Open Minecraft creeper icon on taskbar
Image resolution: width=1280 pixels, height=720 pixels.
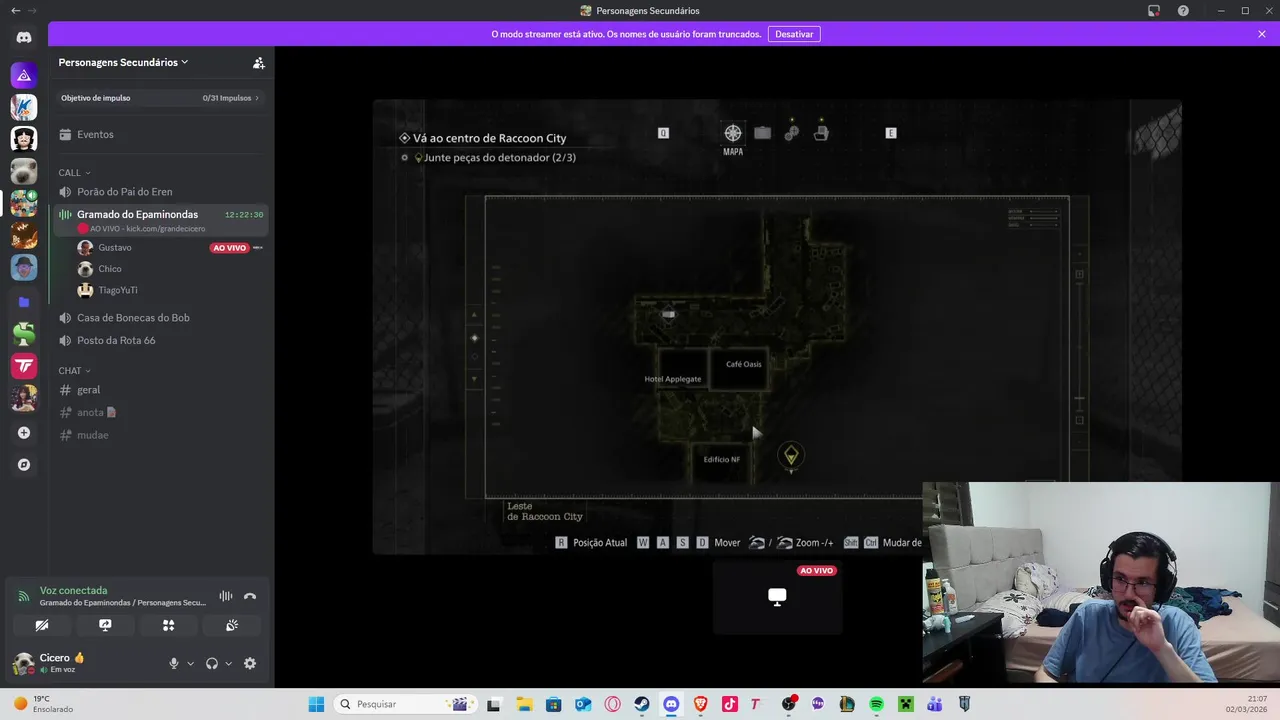pyautogui.click(x=905, y=704)
